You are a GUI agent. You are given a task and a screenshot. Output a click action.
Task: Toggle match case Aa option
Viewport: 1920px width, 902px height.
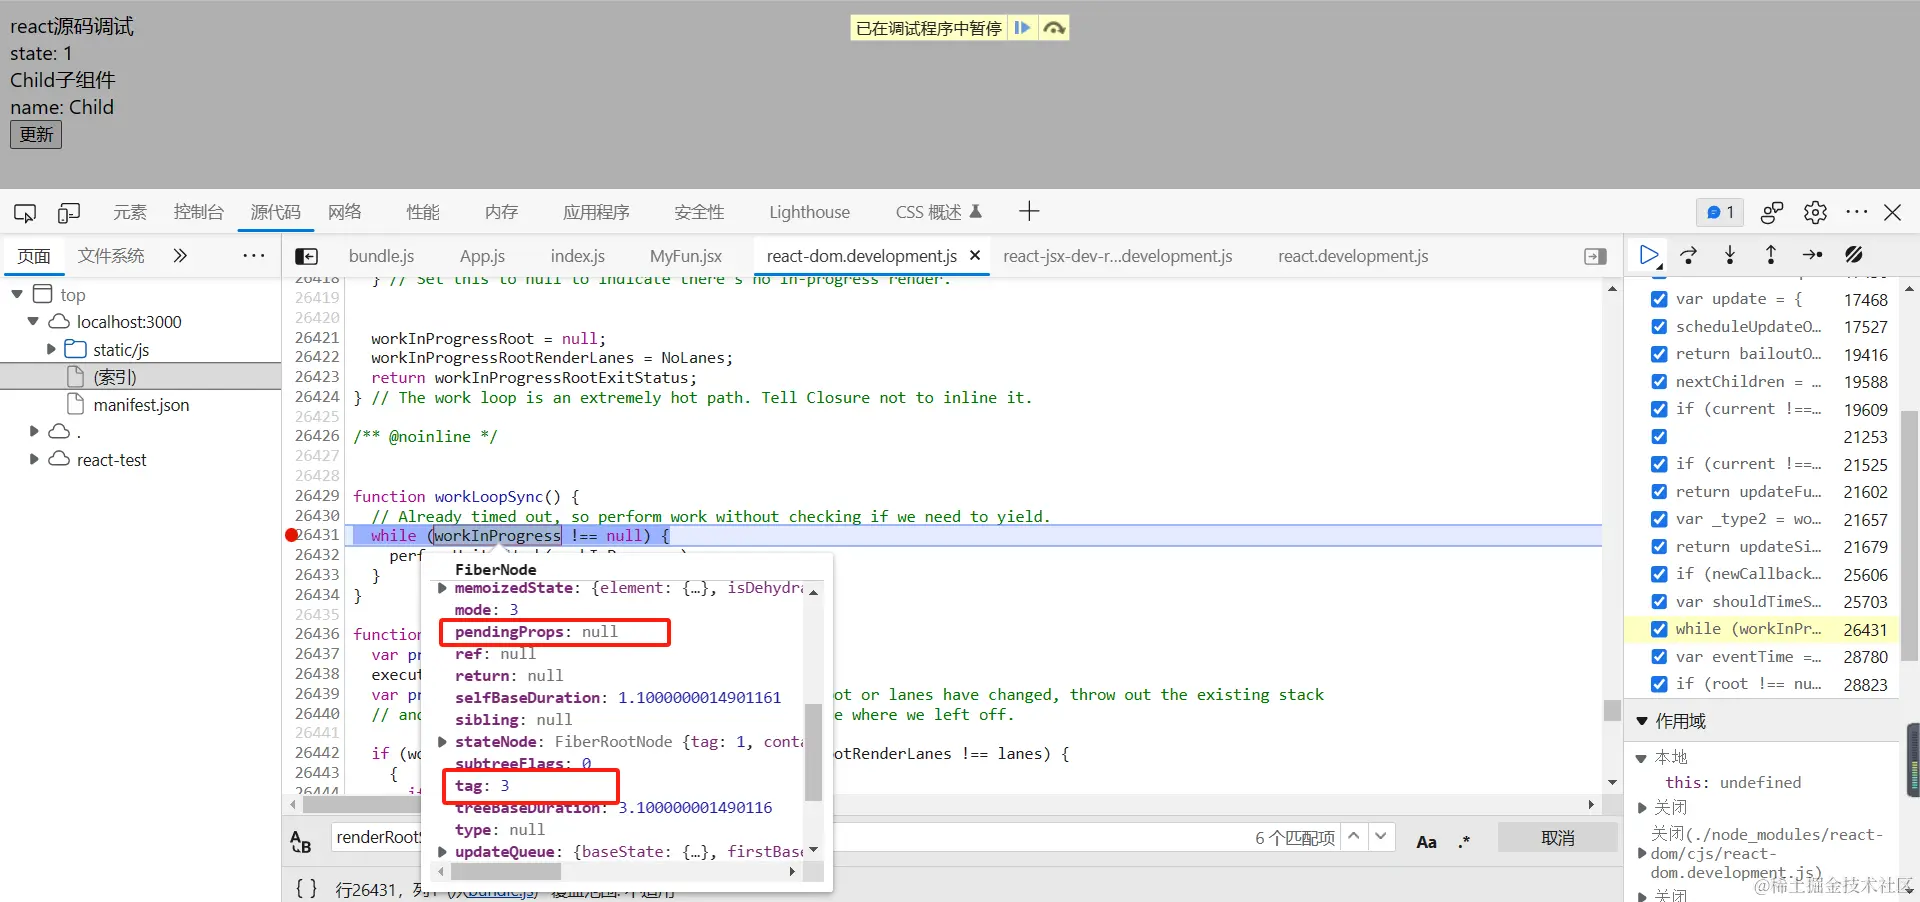click(1427, 842)
